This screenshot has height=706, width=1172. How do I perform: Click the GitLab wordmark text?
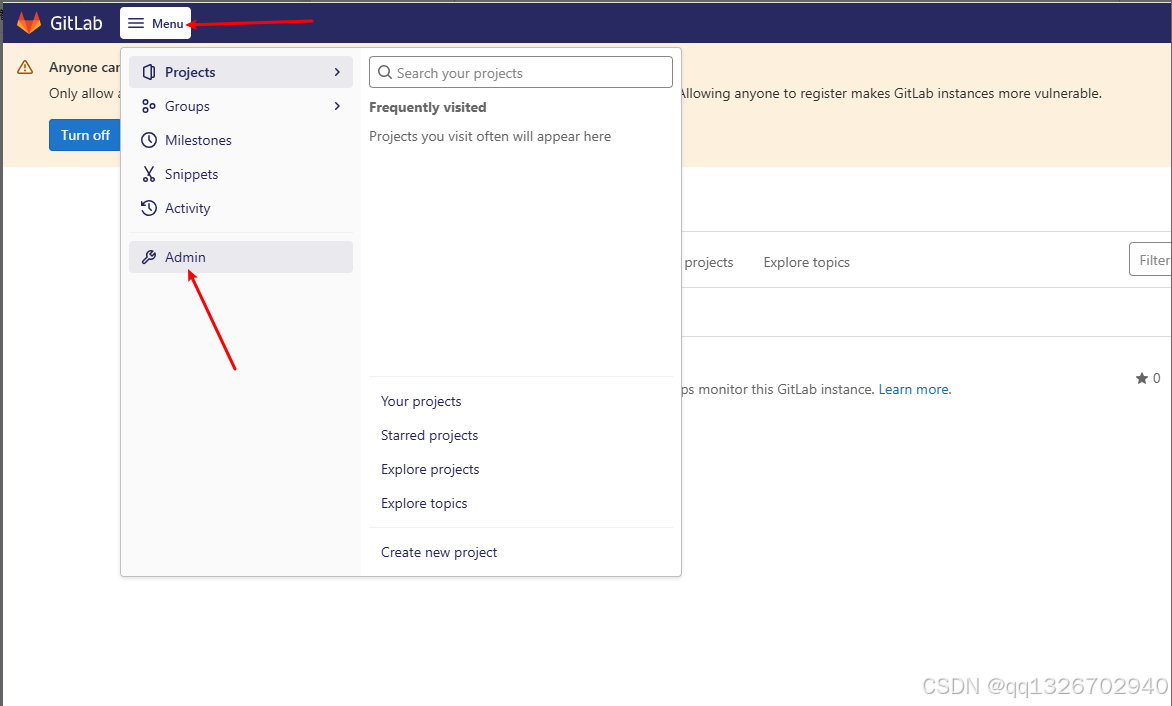point(76,23)
